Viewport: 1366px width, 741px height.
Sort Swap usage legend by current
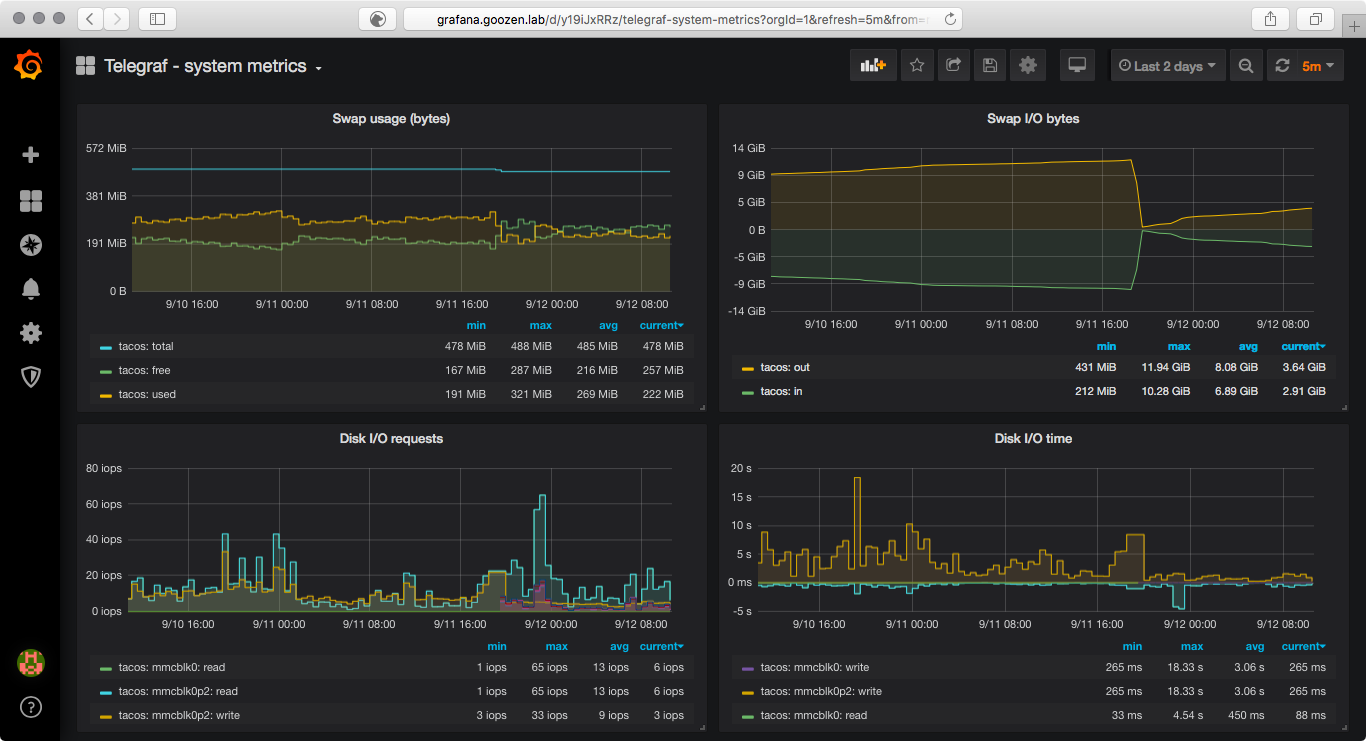tap(662, 325)
